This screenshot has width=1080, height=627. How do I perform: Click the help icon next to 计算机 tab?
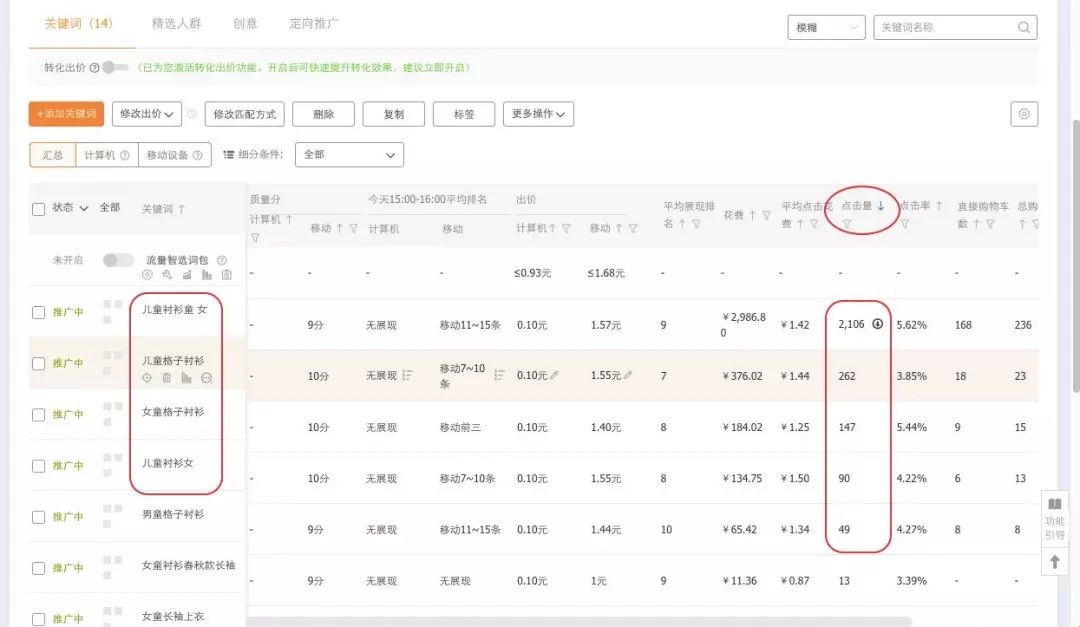click(x=125, y=156)
